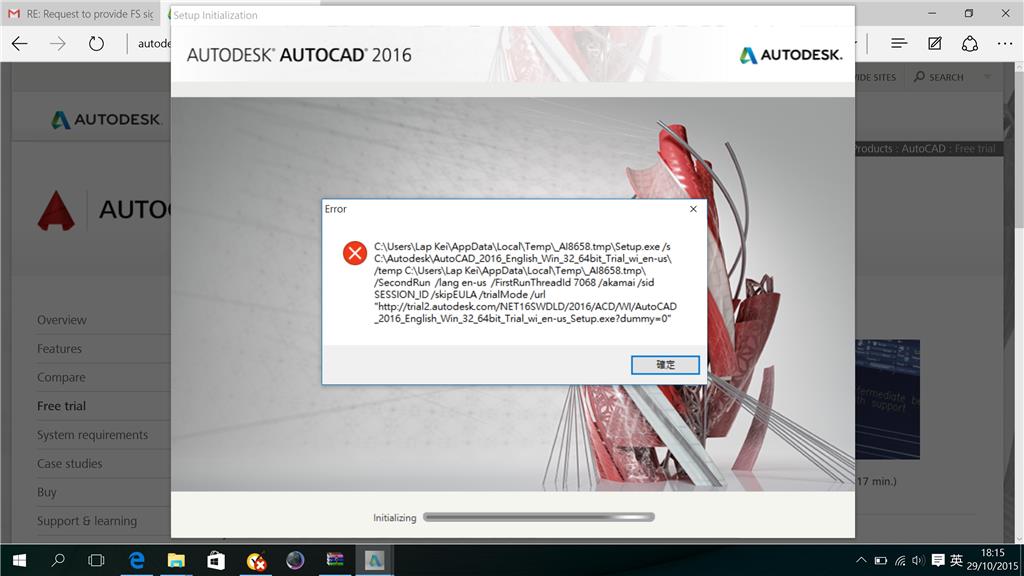
Task: Click the 'Initializing' status label
Action: [x=394, y=518]
